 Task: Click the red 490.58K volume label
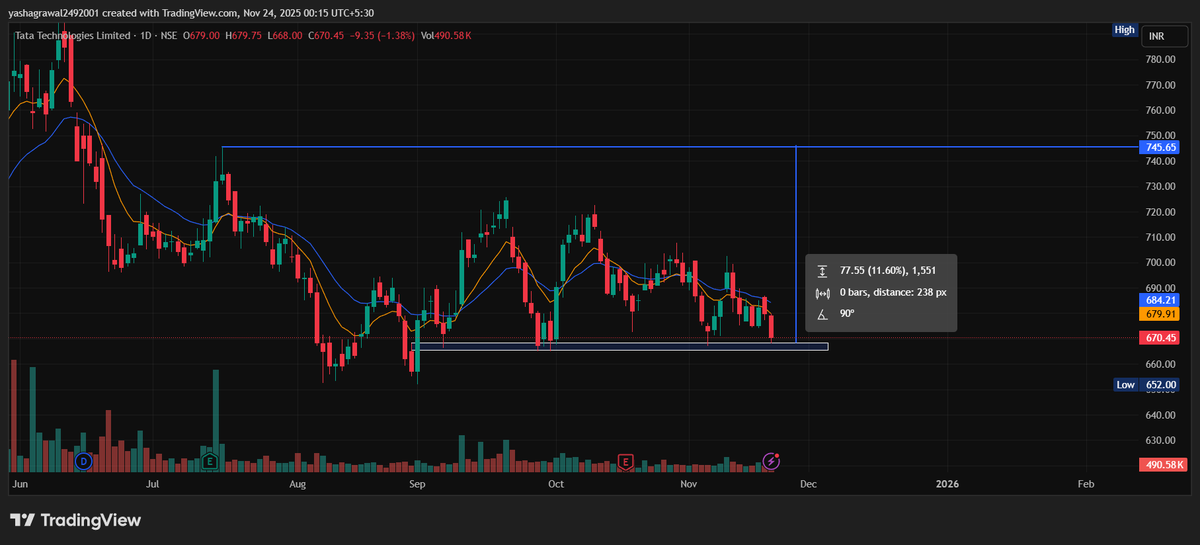tap(1162, 465)
